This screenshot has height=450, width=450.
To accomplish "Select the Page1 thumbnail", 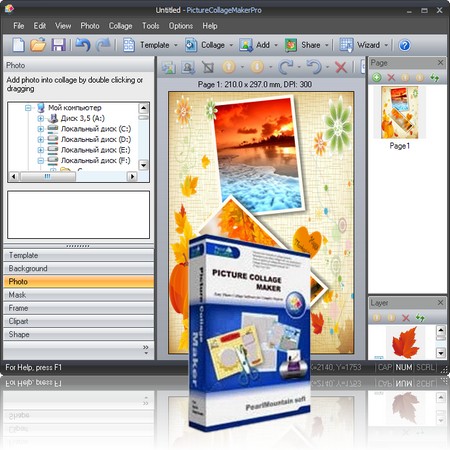I will click(400, 112).
